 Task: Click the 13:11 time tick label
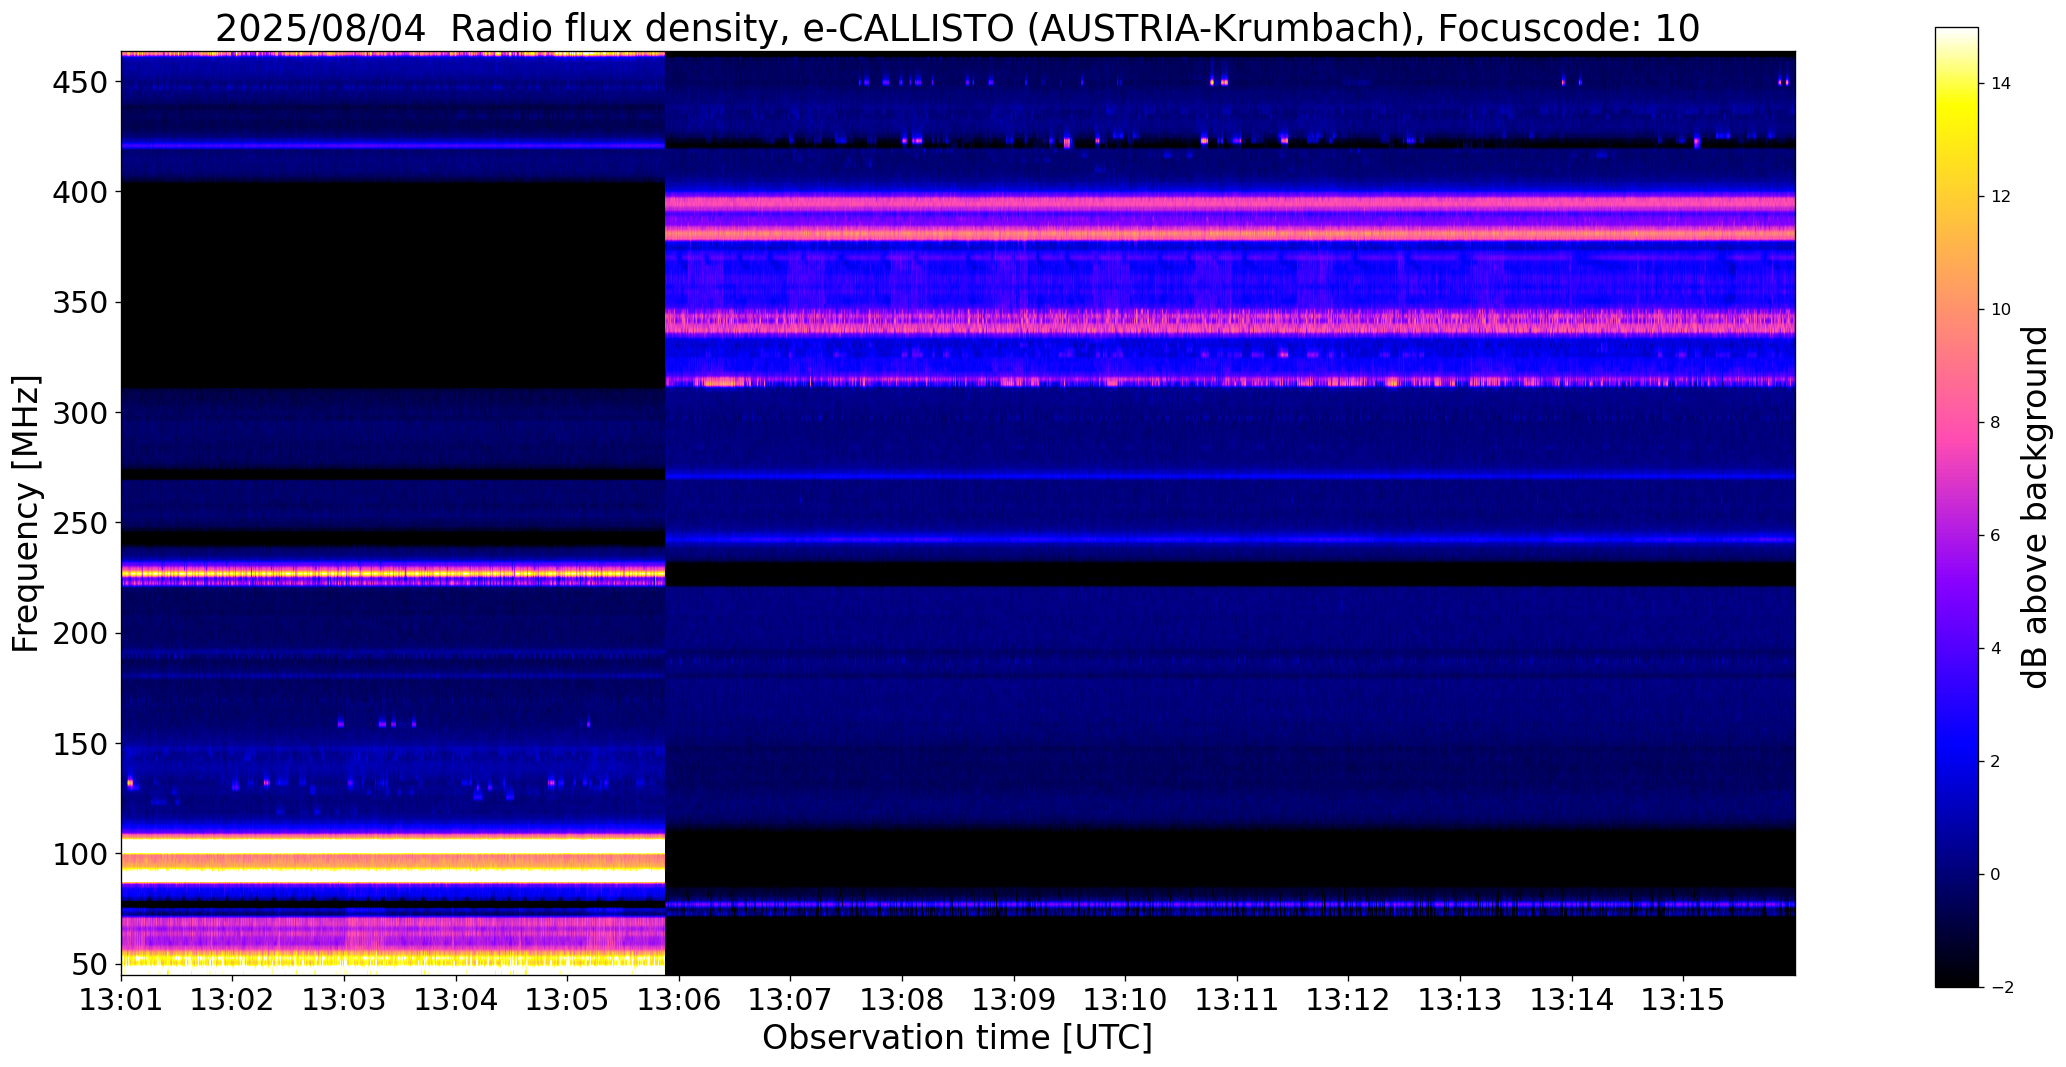tap(1237, 999)
